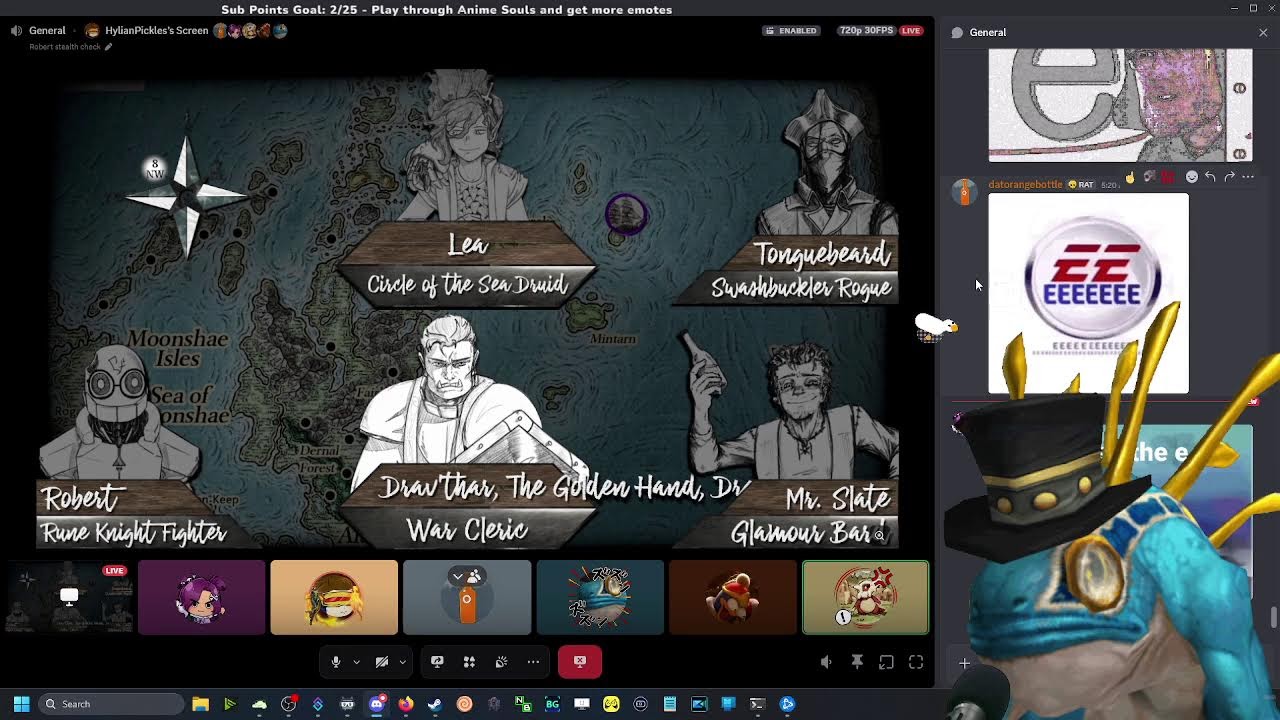The image size is (1280, 720).
Task: Click the plus attach button in chat
Action: [964, 663]
